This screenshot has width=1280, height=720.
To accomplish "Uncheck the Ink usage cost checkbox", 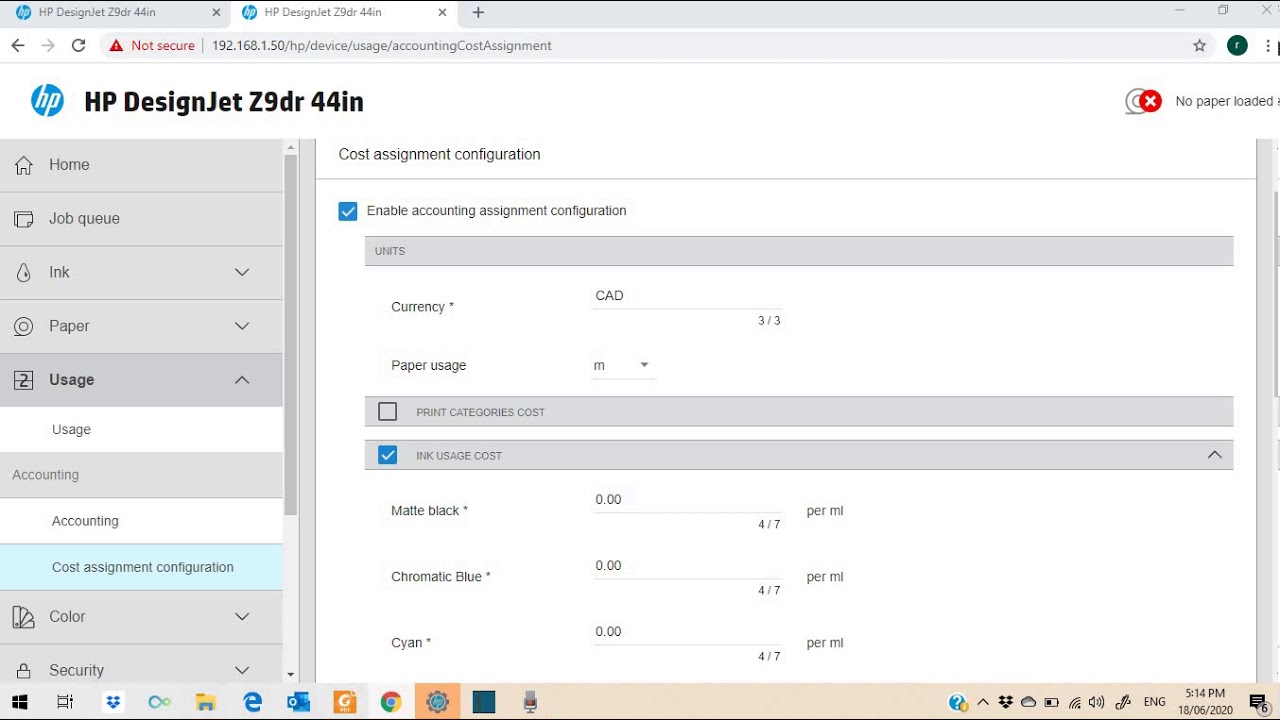I will click(x=388, y=455).
